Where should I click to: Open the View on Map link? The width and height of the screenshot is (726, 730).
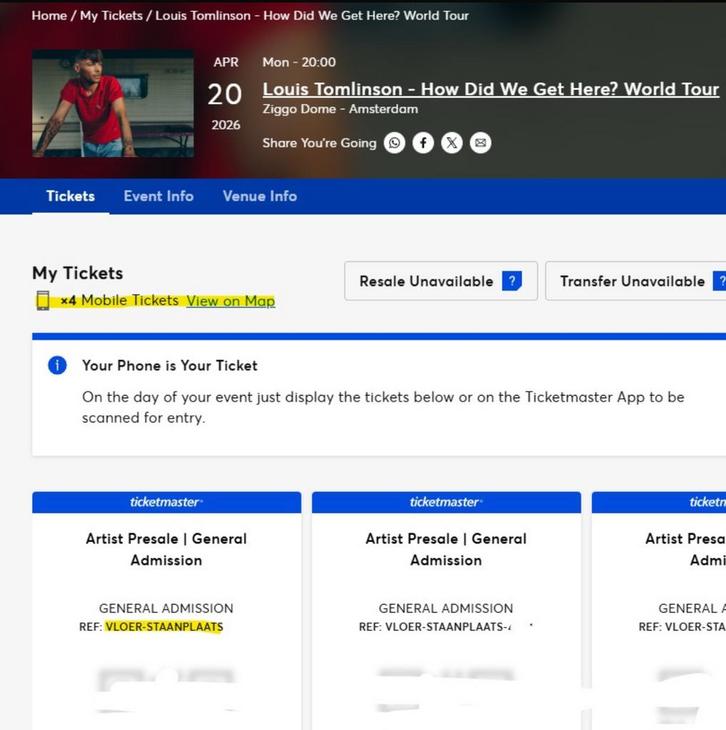coord(230,300)
